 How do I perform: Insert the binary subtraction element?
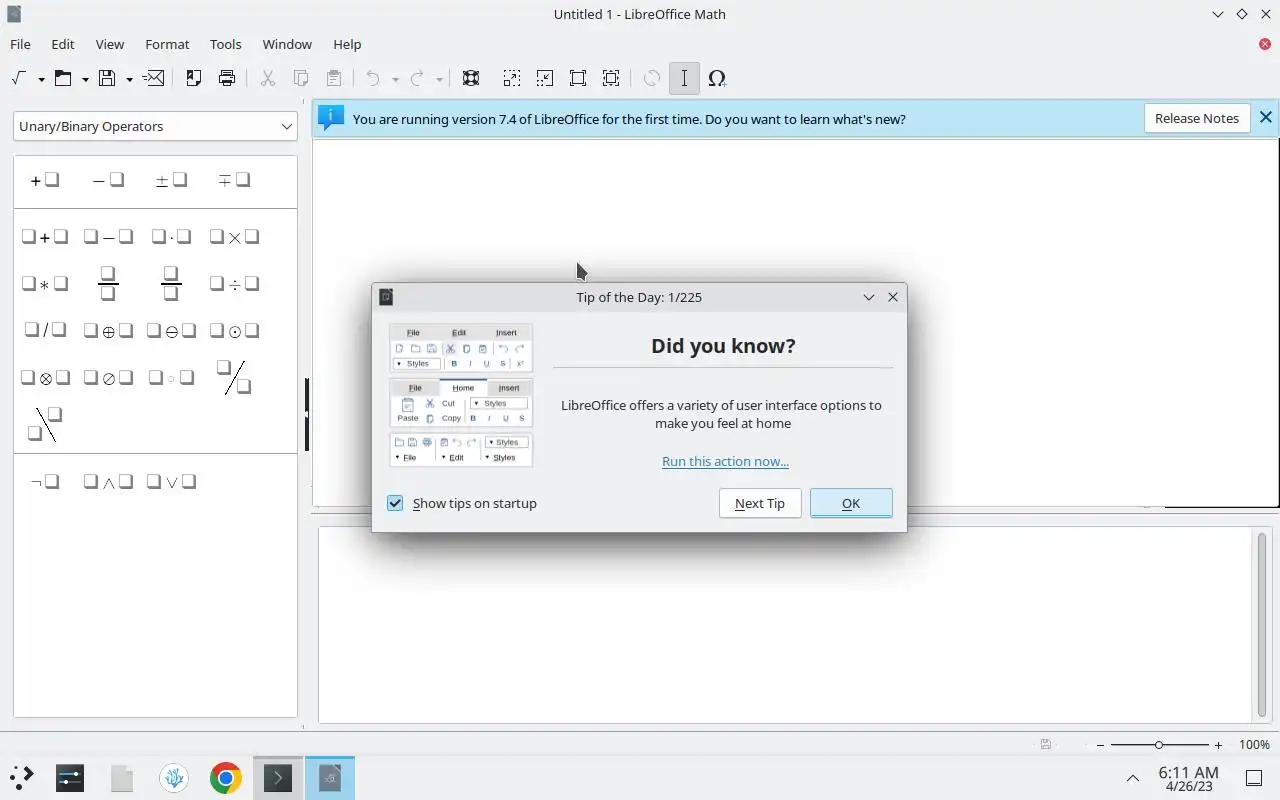[x=108, y=237]
